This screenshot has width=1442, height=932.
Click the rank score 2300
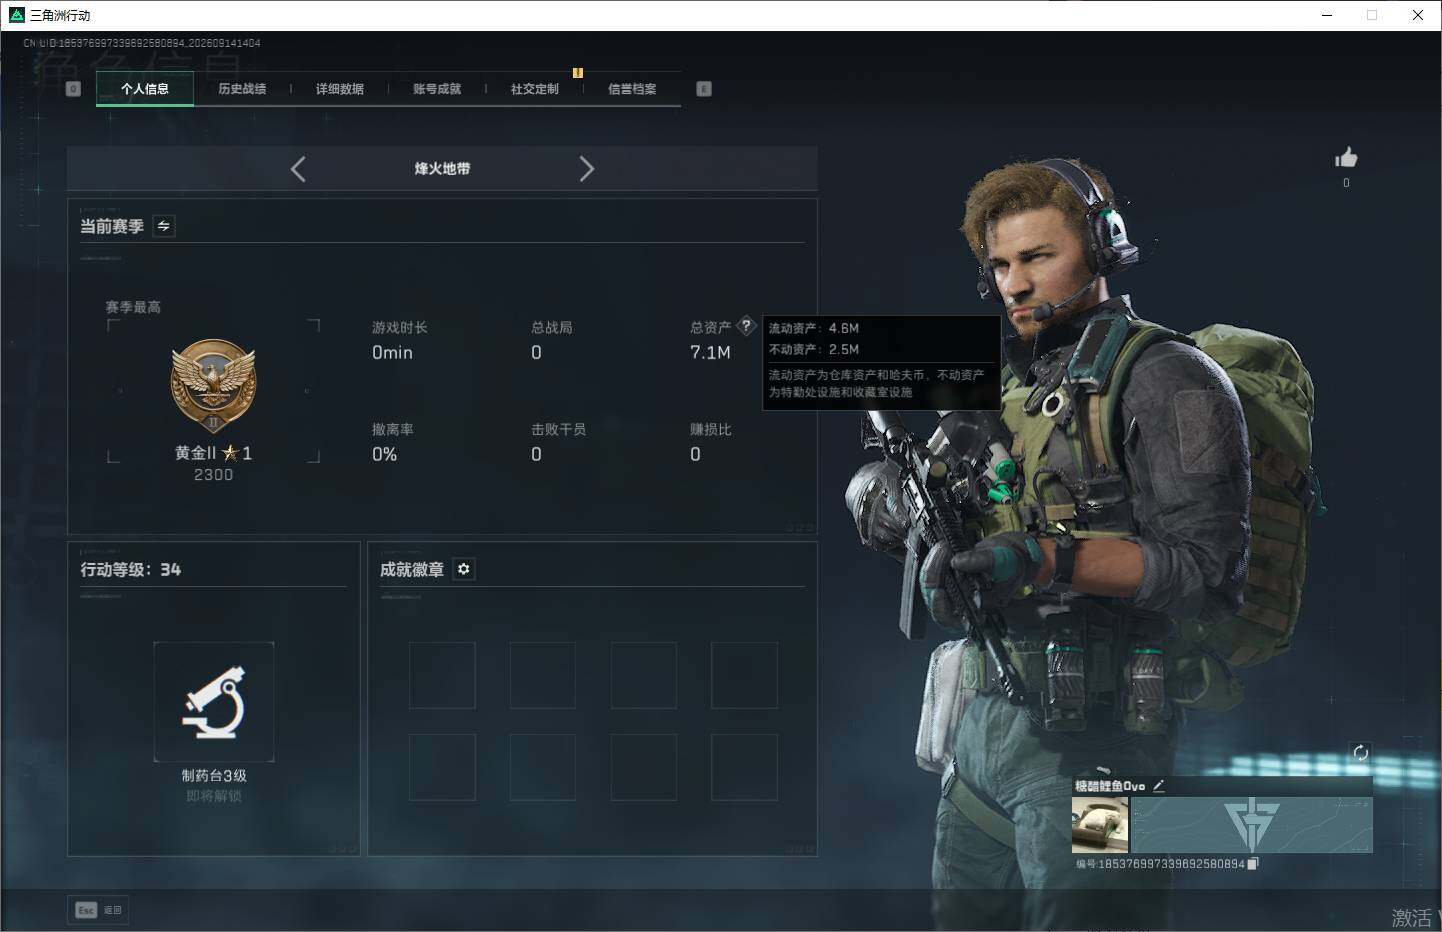pos(213,475)
